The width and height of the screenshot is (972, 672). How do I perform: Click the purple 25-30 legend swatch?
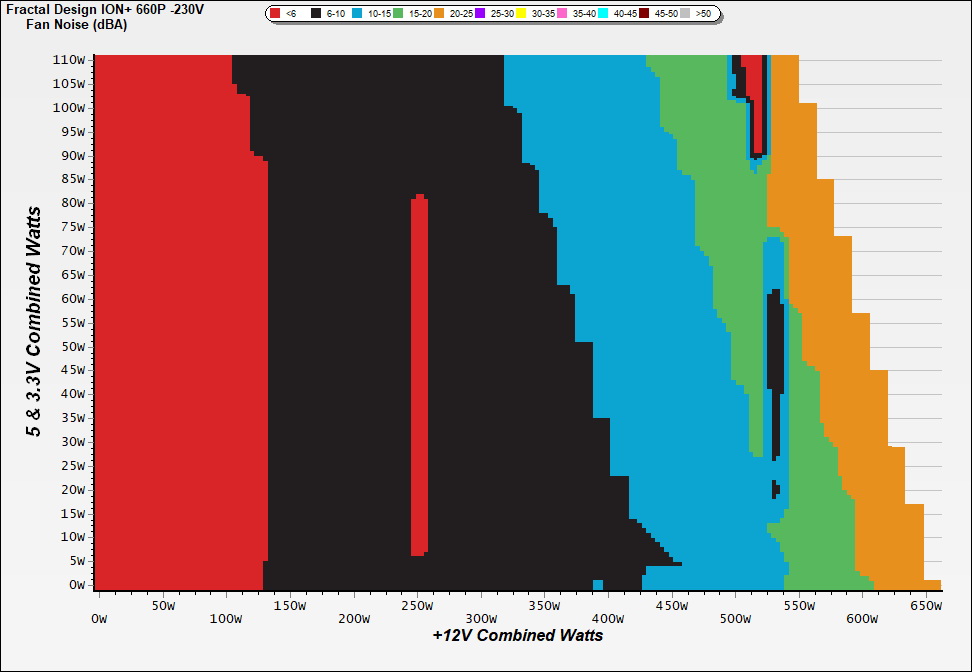tap(480, 14)
